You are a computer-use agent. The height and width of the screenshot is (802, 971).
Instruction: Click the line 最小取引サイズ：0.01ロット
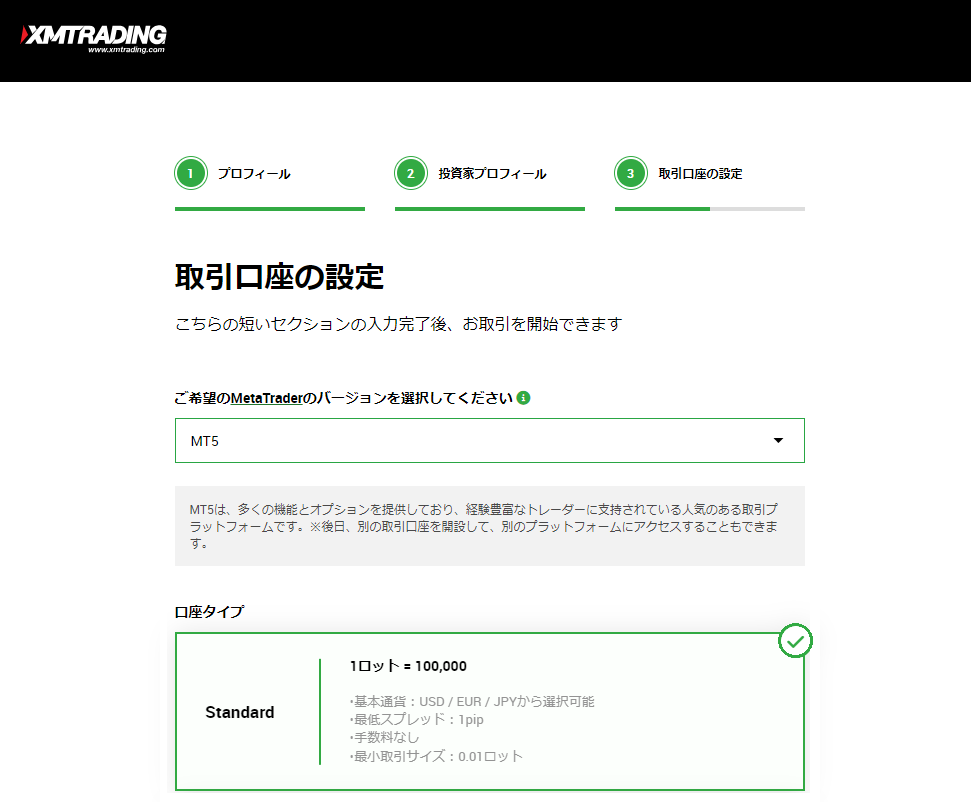tap(437, 756)
